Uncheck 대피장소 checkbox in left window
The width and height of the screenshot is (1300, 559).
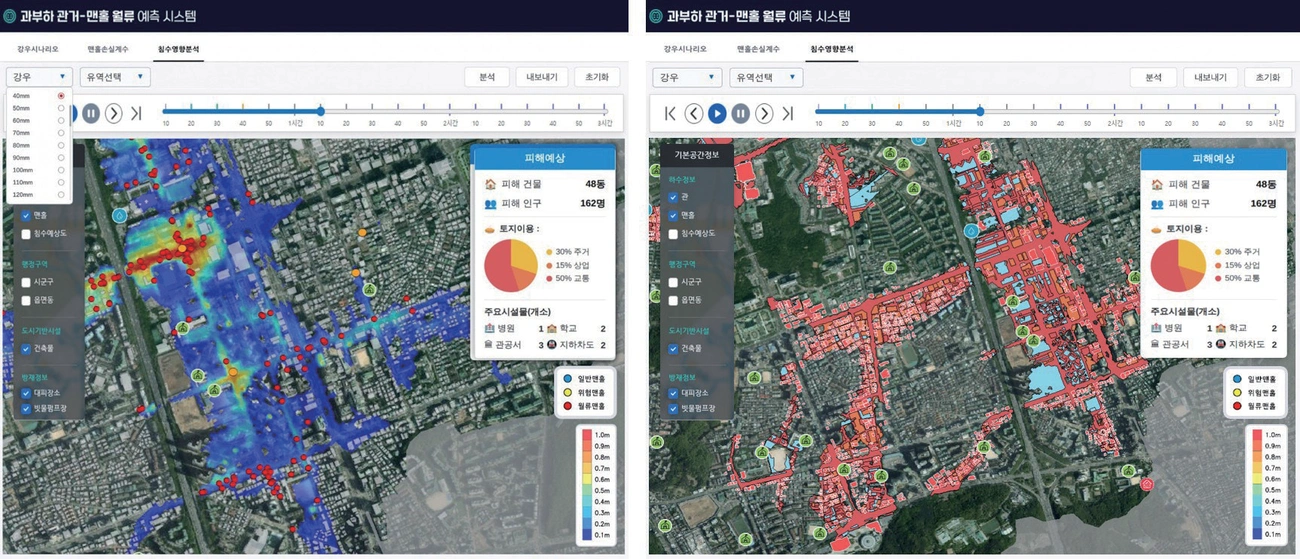(26, 394)
